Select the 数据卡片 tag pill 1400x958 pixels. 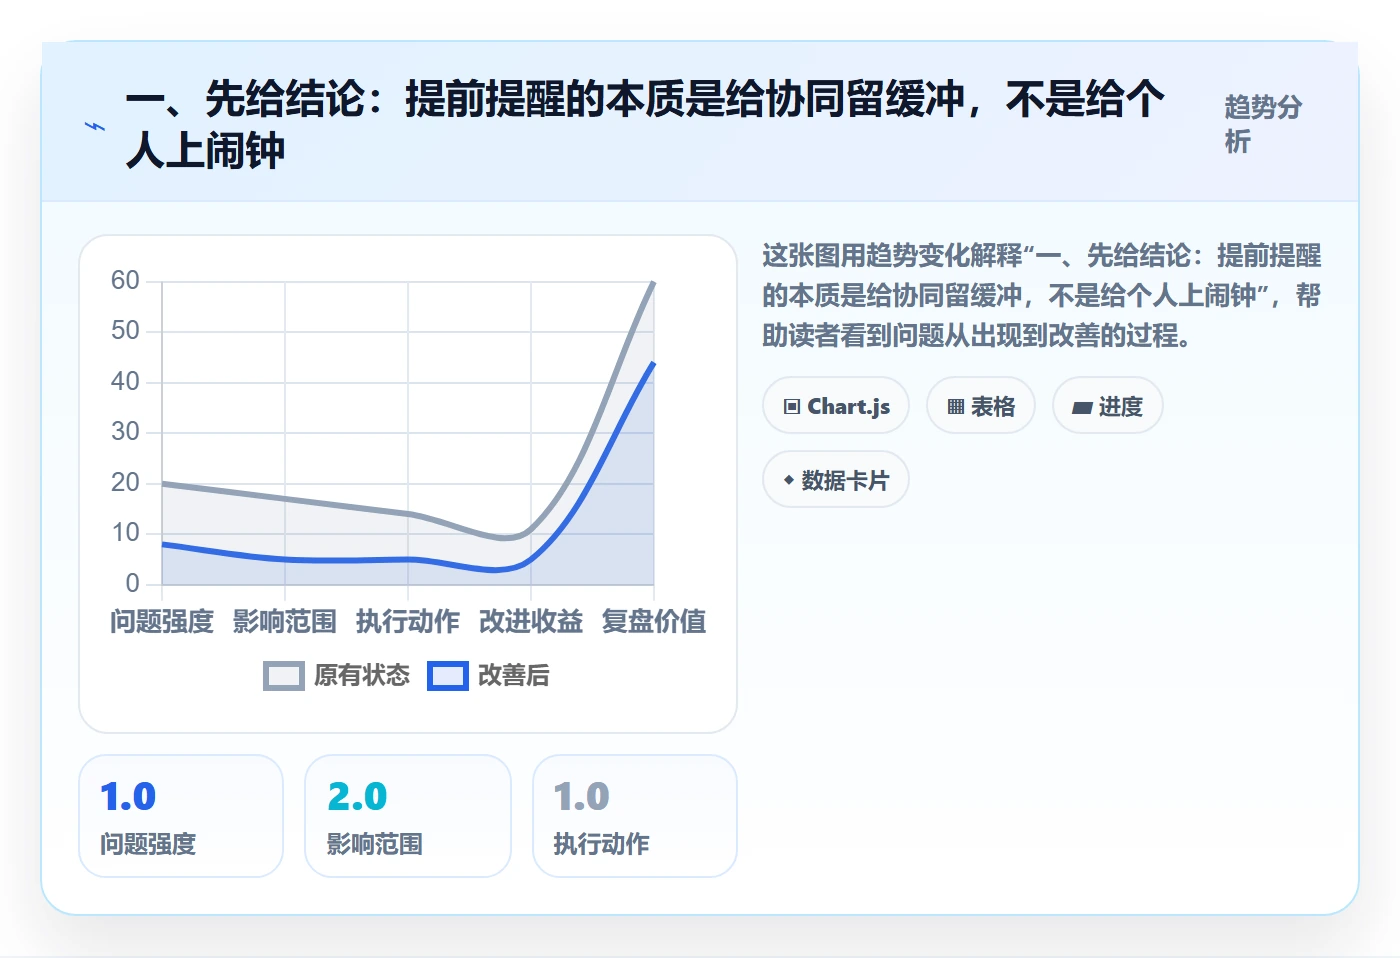pos(836,480)
